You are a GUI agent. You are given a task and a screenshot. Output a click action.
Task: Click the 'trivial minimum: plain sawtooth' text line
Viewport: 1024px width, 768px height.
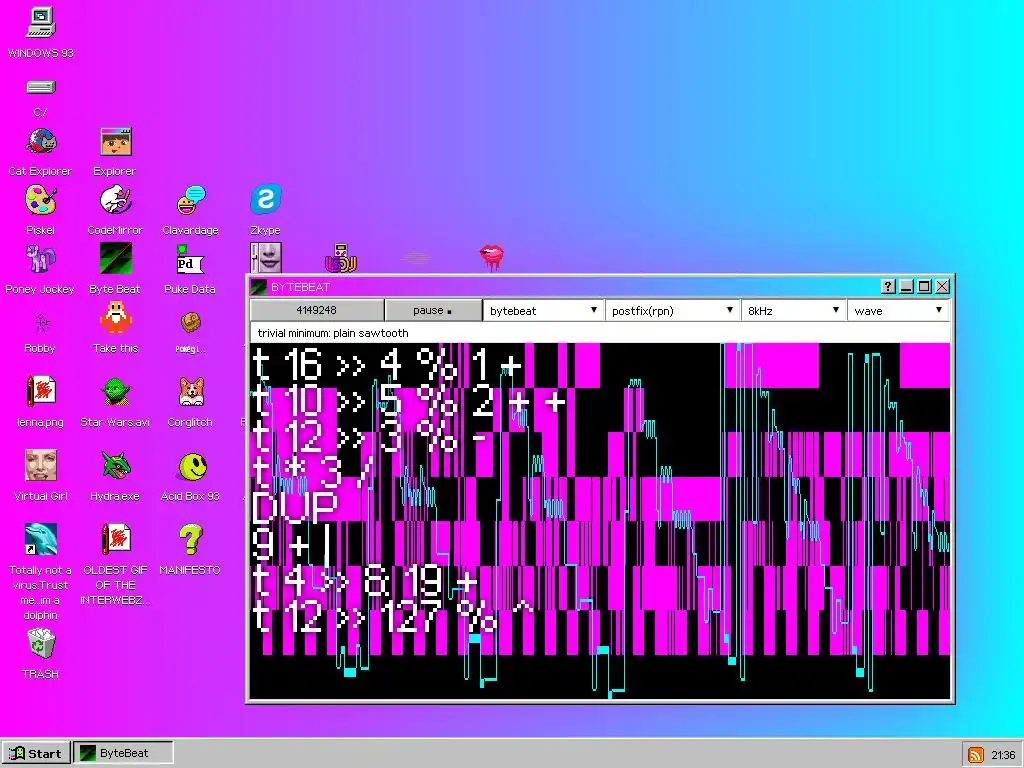tap(333, 333)
